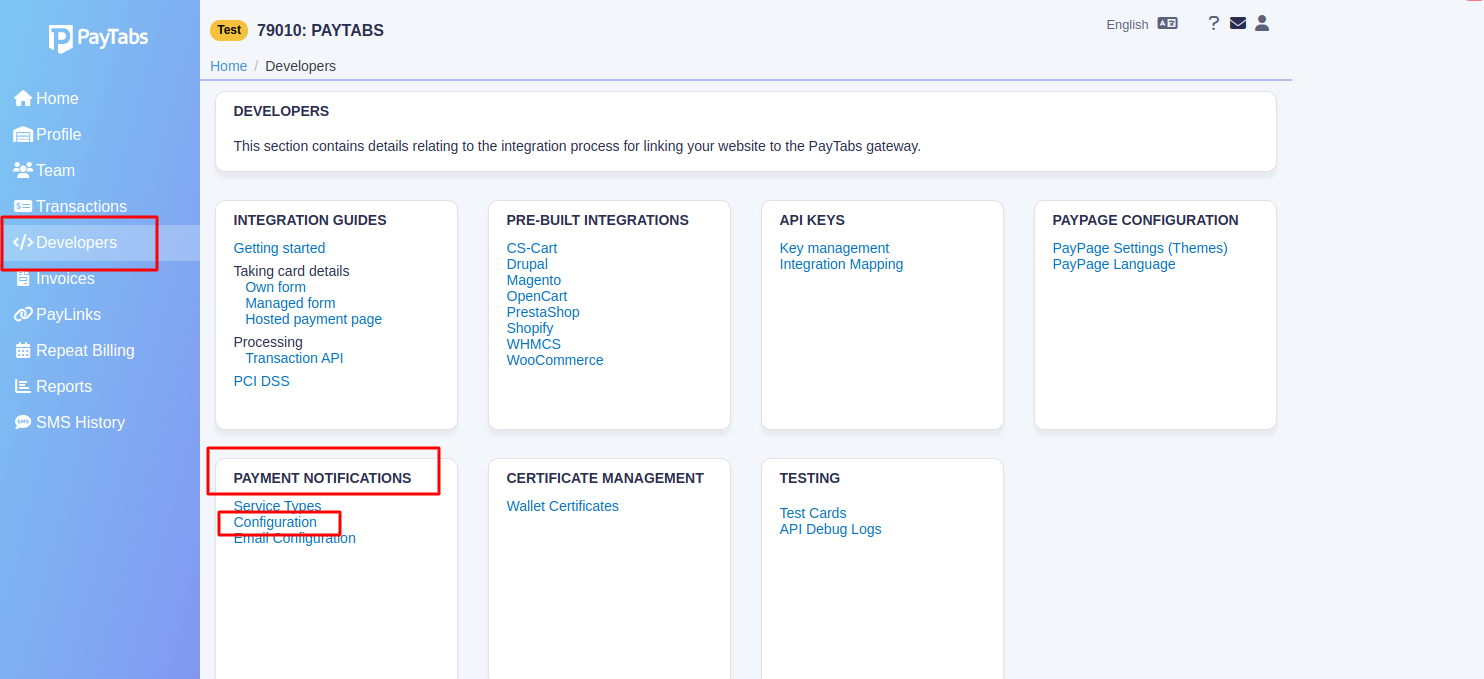Go to the Team section

(x=56, y=170)
